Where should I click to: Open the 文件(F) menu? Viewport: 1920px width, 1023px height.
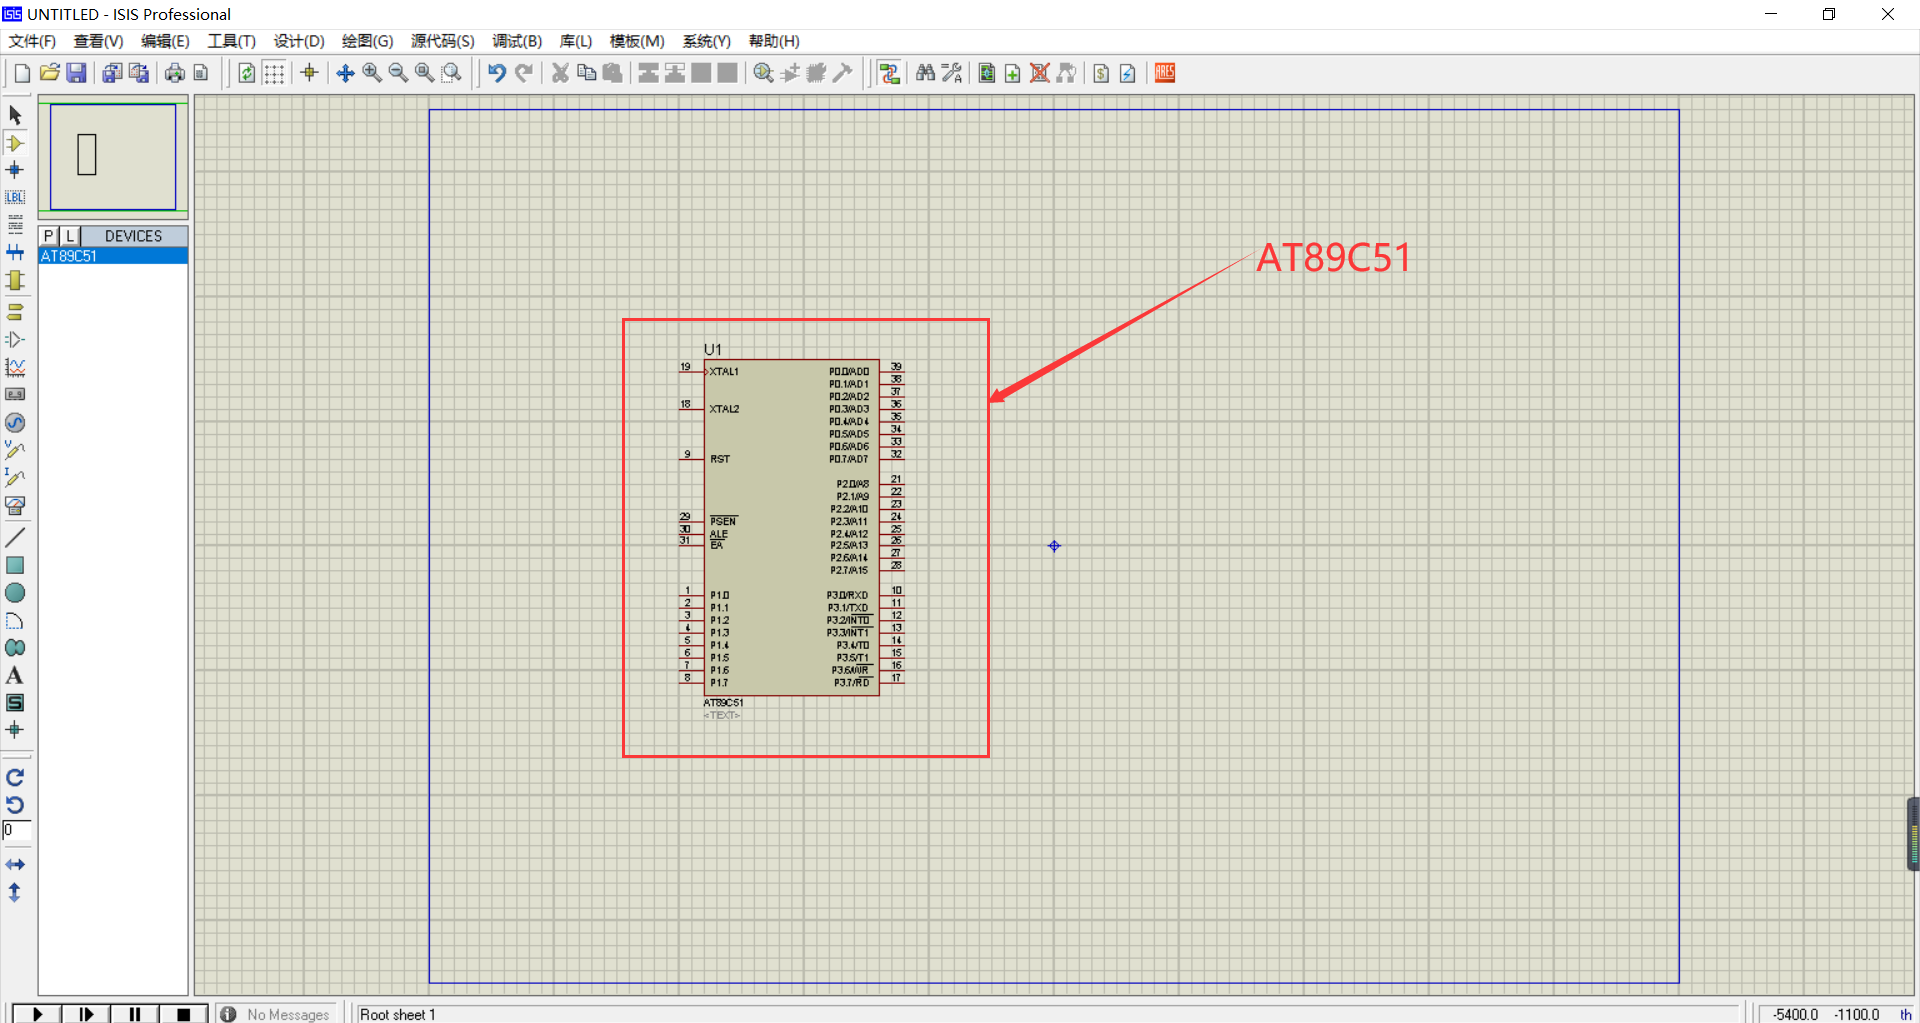pos(32,41)
